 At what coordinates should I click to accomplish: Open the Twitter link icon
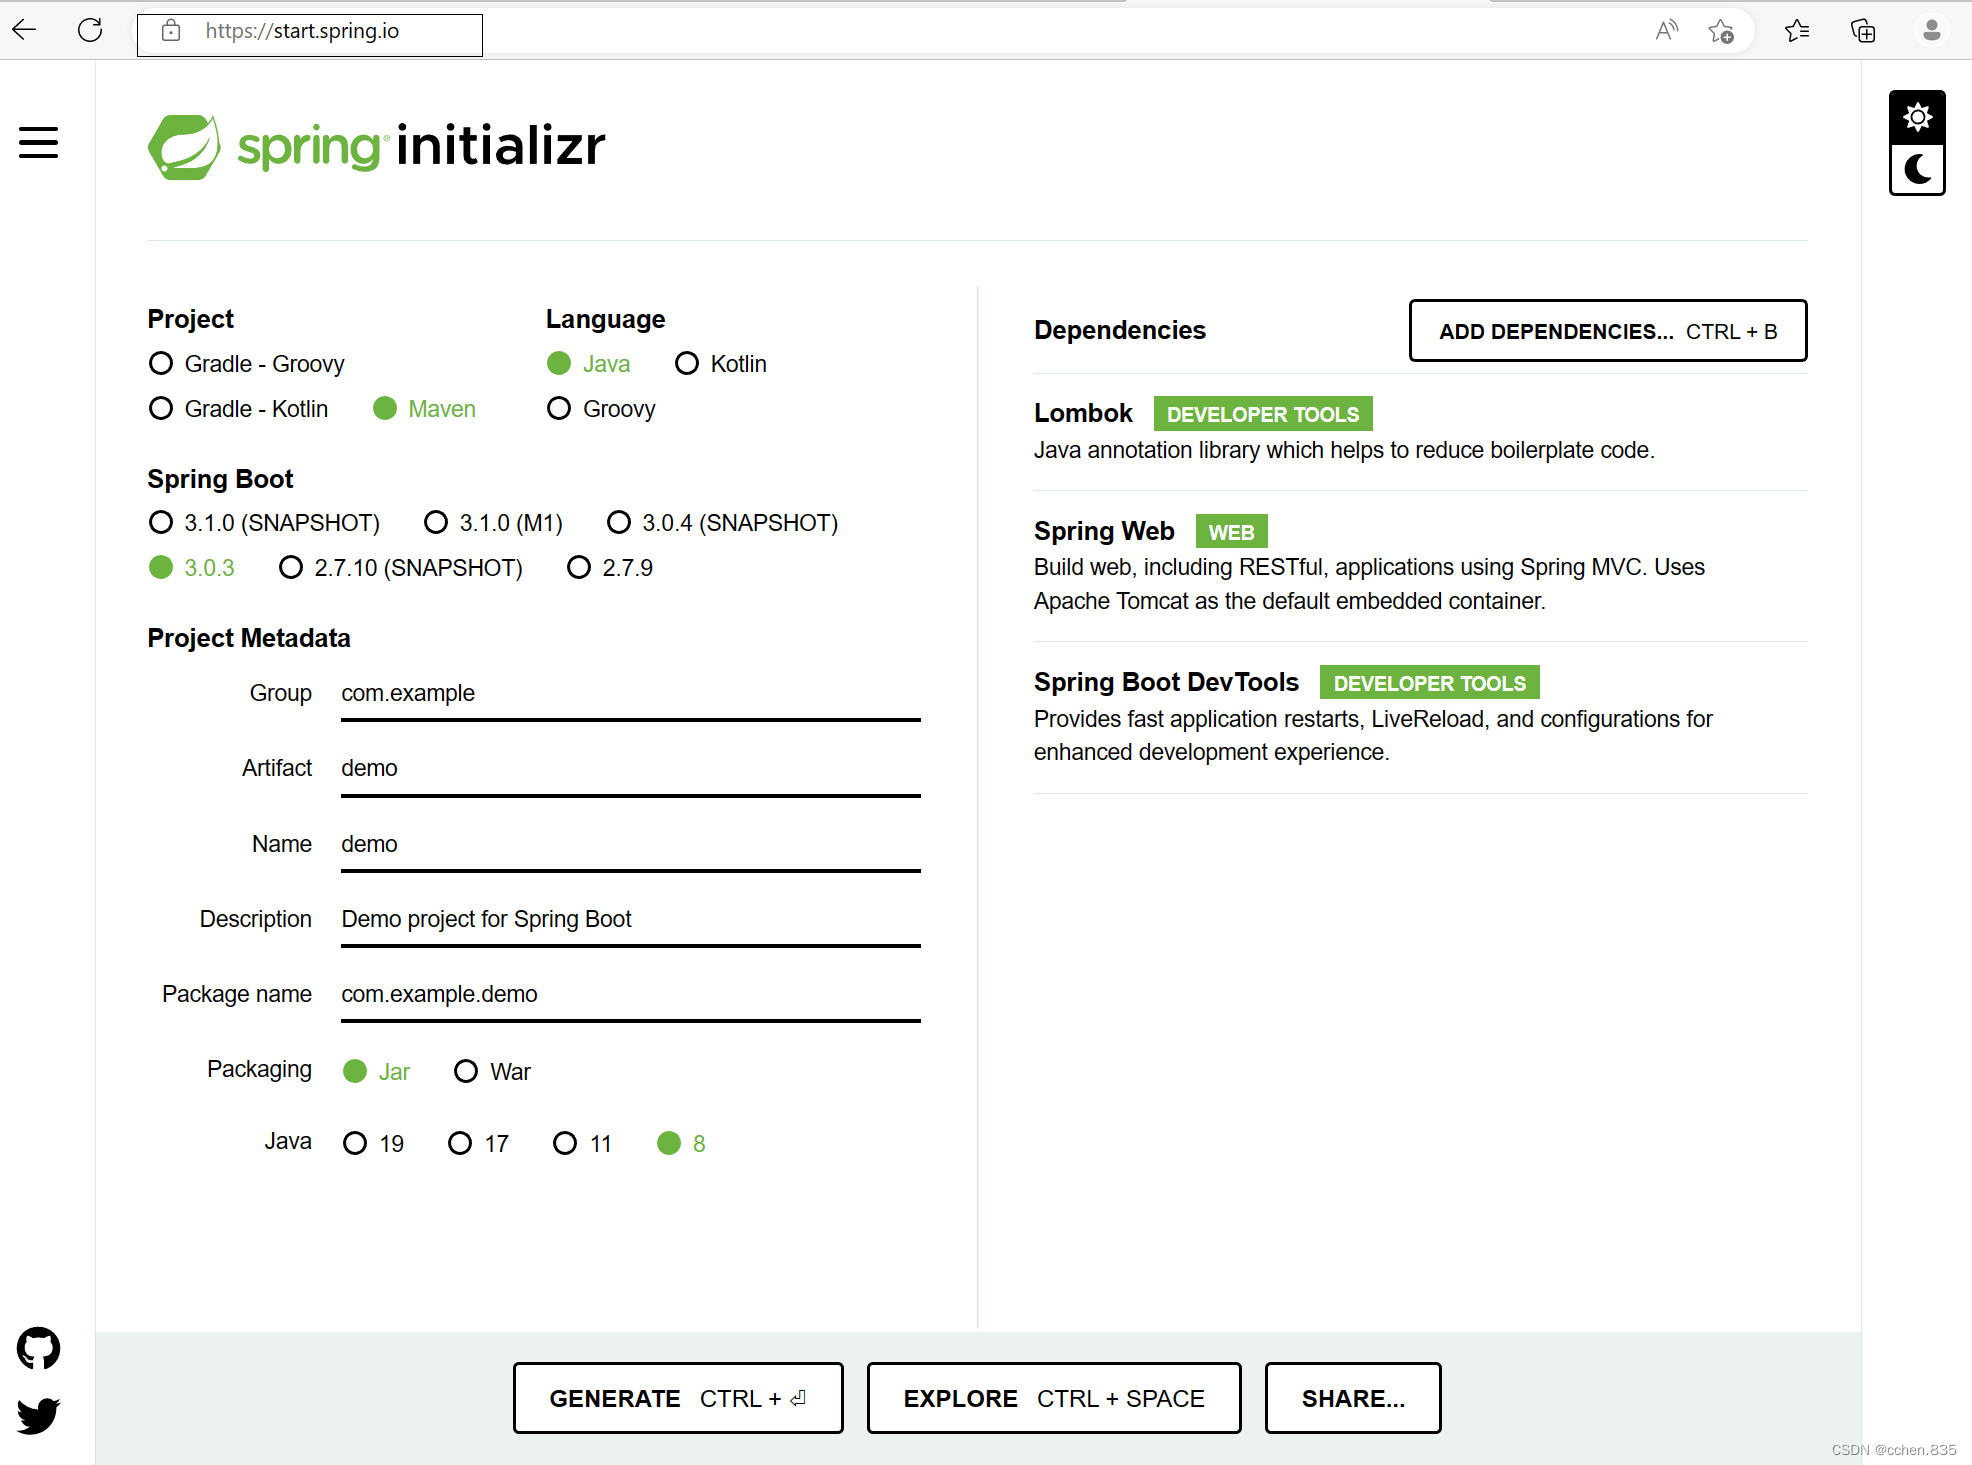(x=38, y=1415)
